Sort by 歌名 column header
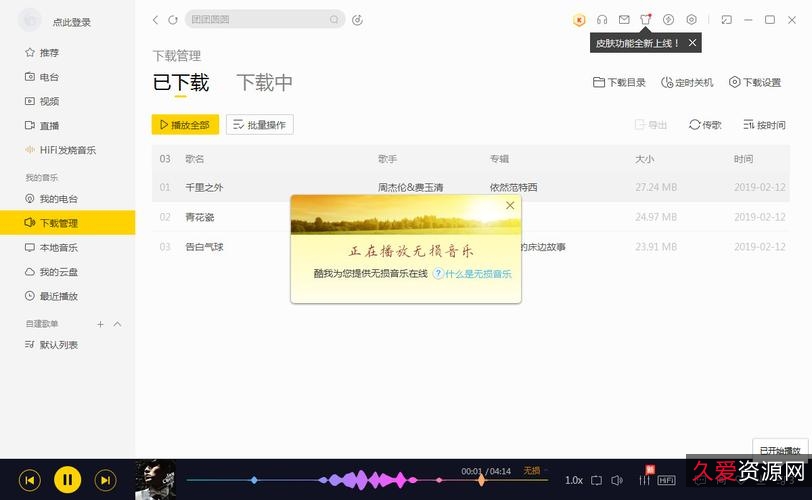 pyautogui.click(x=195, y=159)
